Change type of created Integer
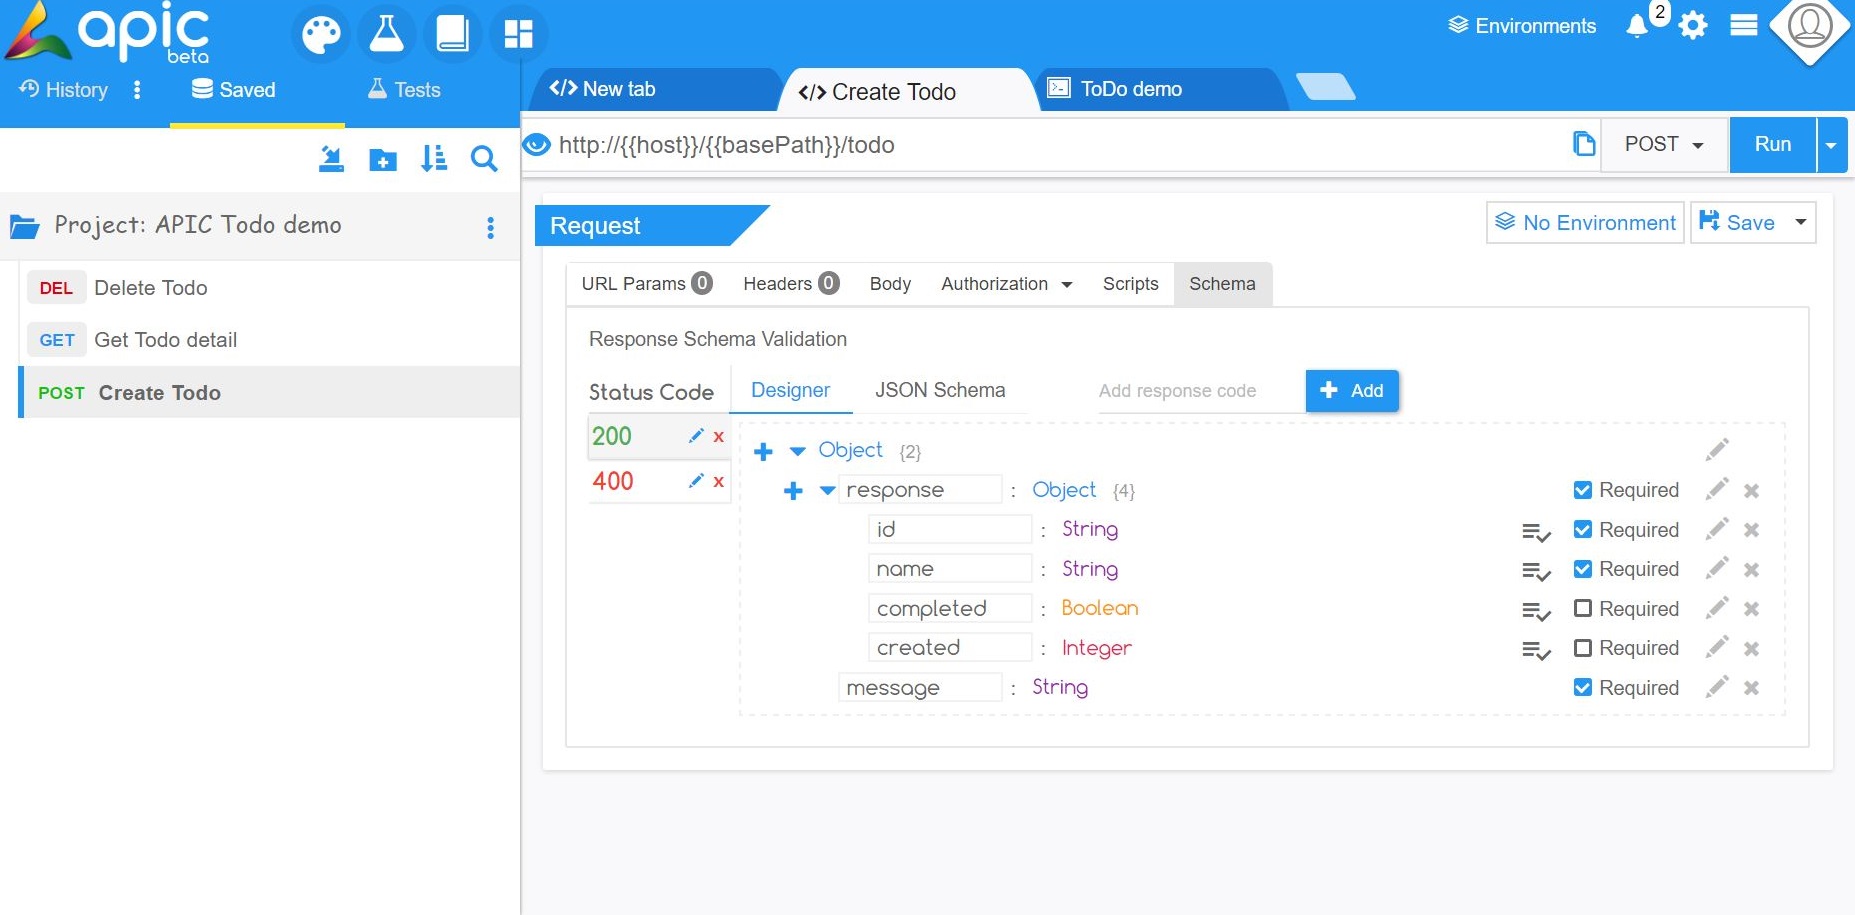Viewport: 1855px width, 915px height. 1096,648
